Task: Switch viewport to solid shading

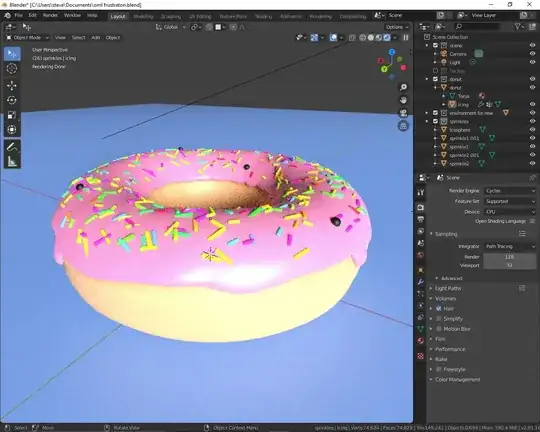Action: tap(371, 38)
